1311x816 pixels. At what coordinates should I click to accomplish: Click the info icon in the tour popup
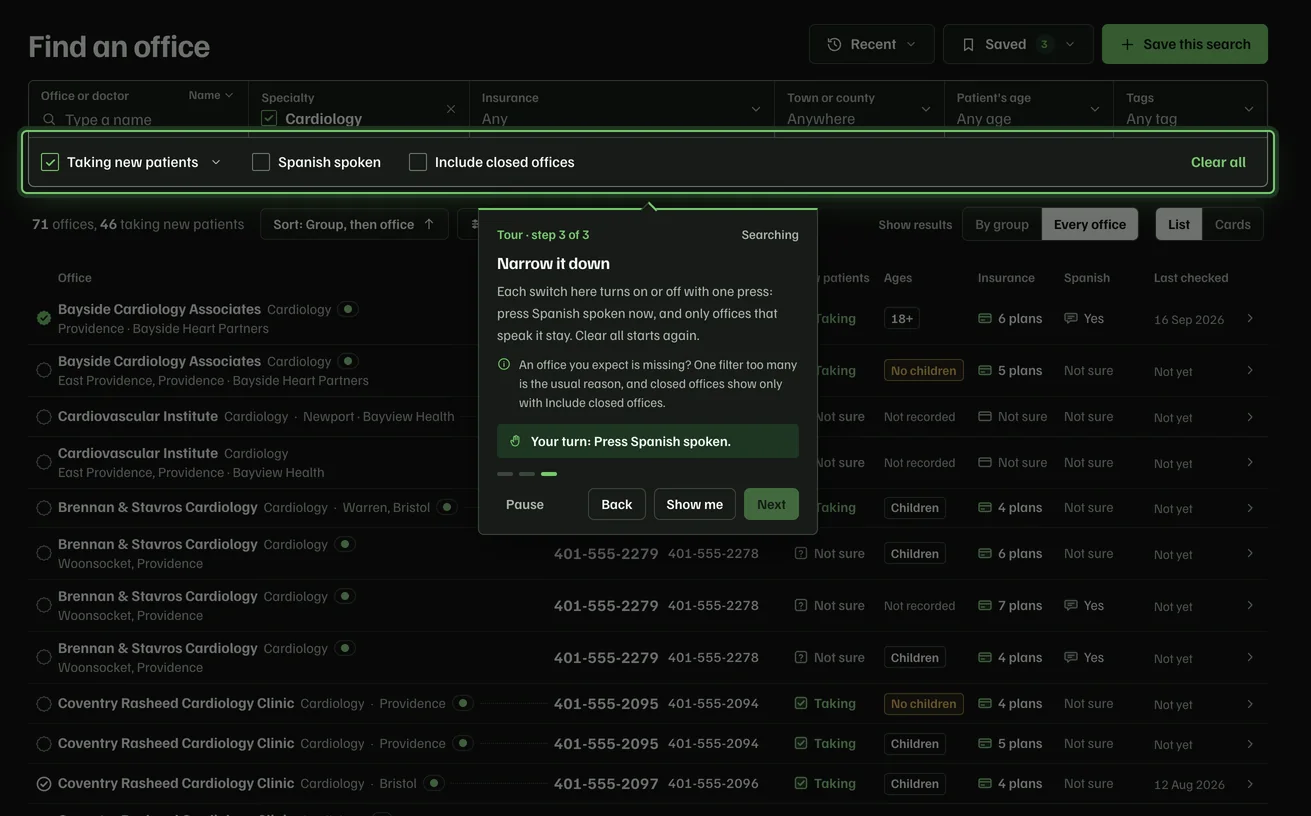coord(504,364)
